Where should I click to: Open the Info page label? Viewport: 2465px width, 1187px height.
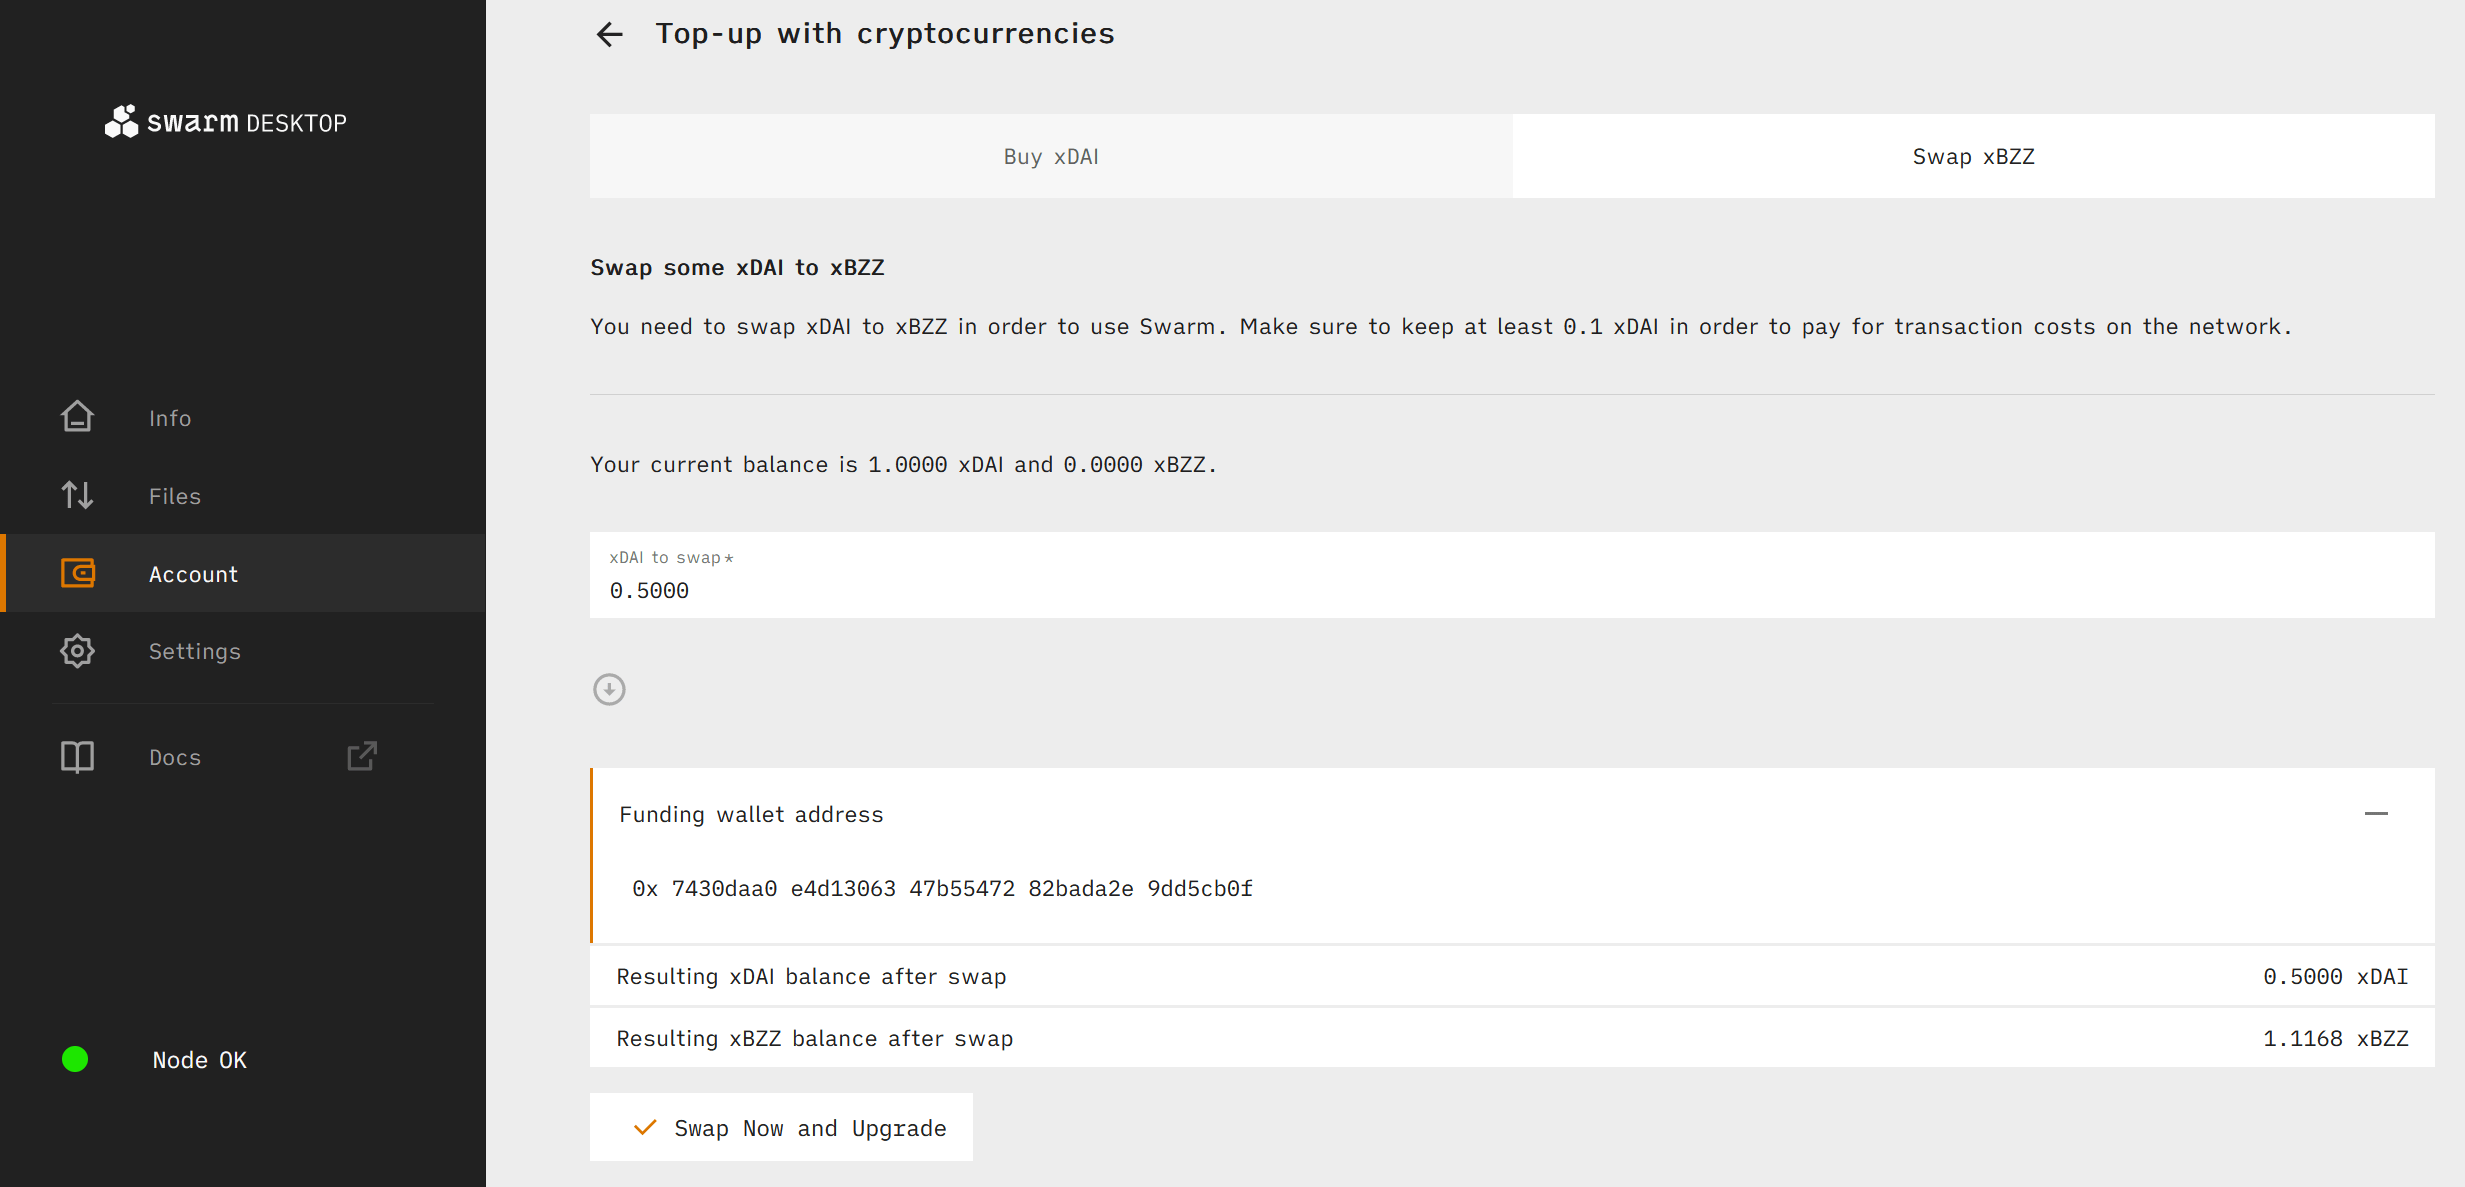(170, 418)
